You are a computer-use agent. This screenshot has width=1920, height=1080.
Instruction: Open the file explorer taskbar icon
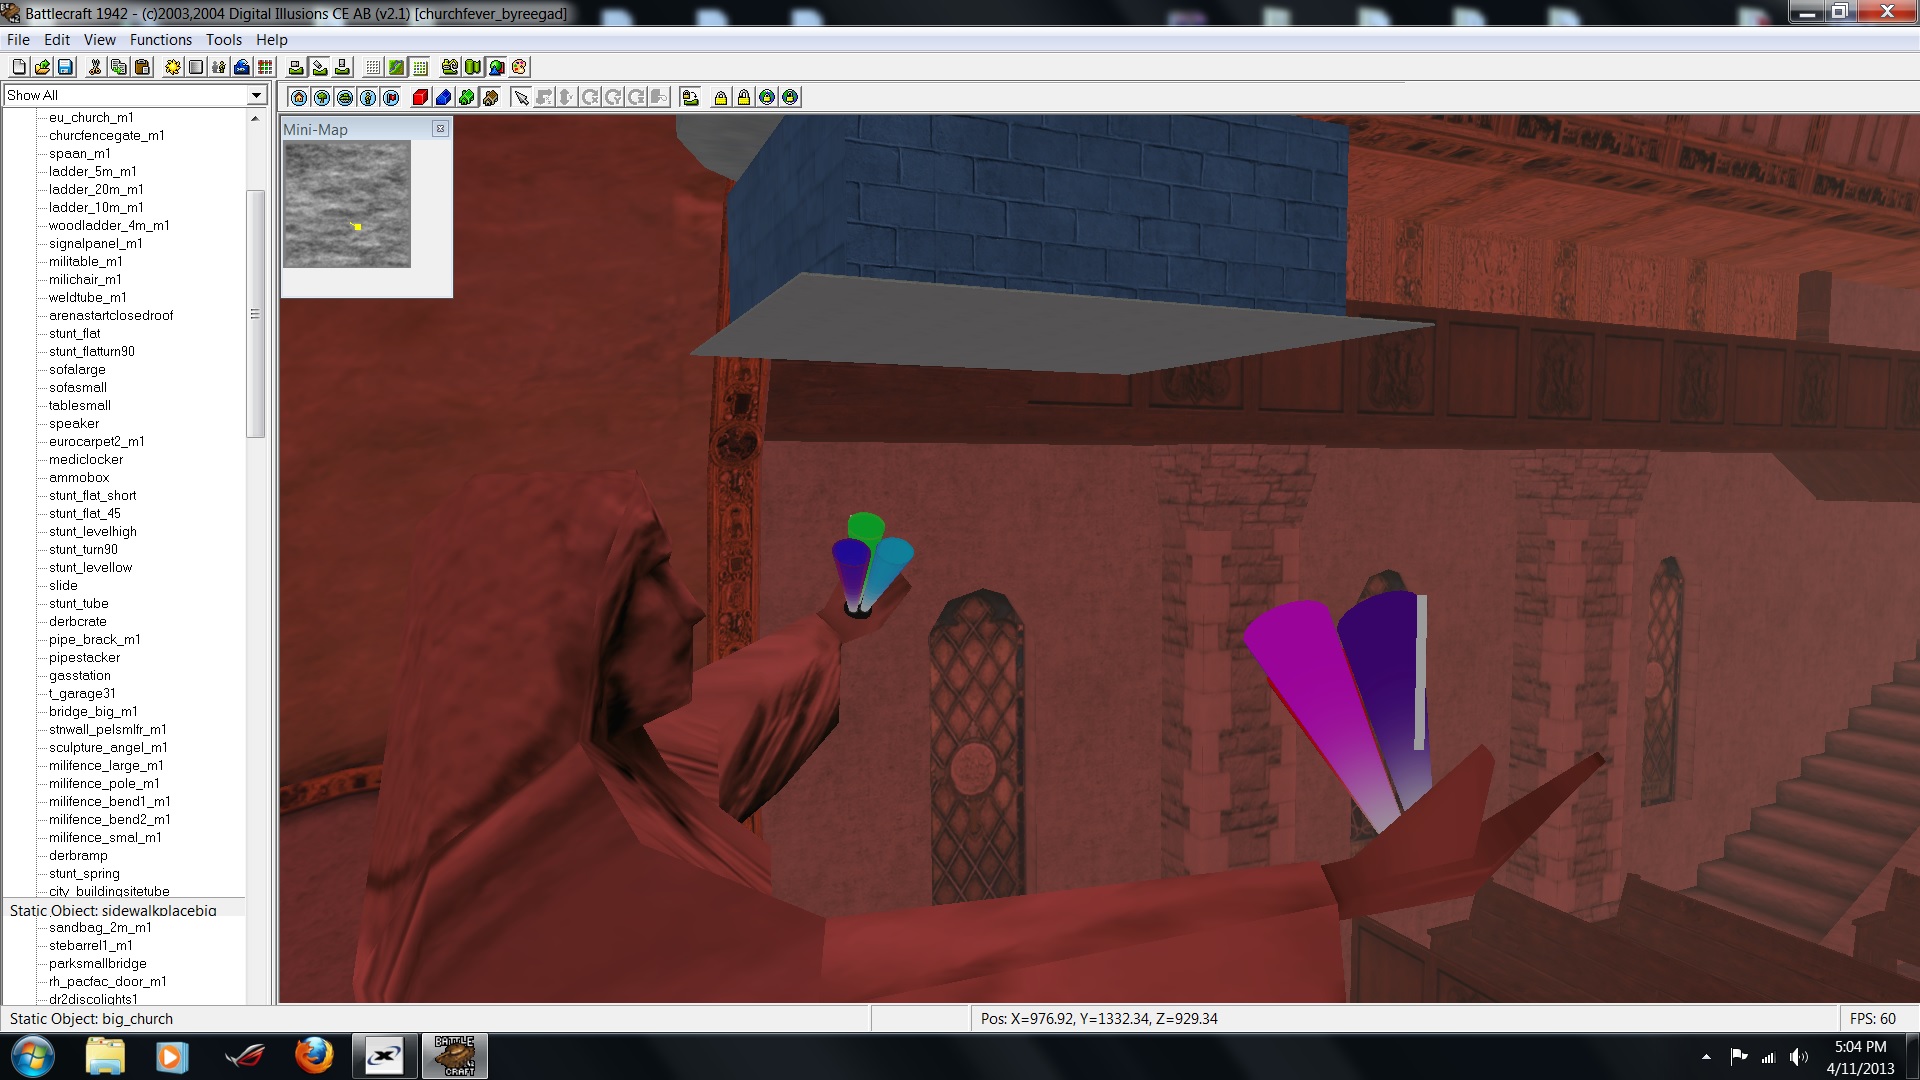click(x=105, y=1056)
